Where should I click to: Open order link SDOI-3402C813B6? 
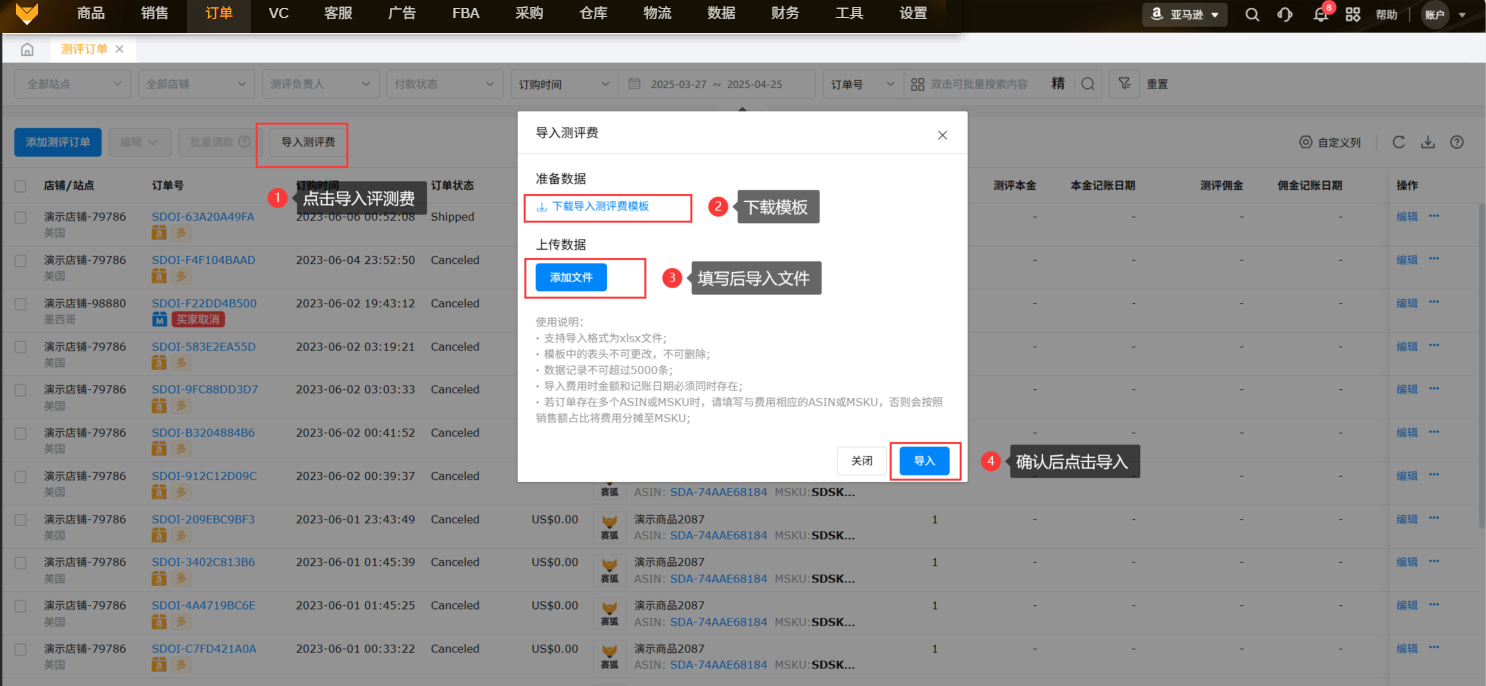(203, 562)
